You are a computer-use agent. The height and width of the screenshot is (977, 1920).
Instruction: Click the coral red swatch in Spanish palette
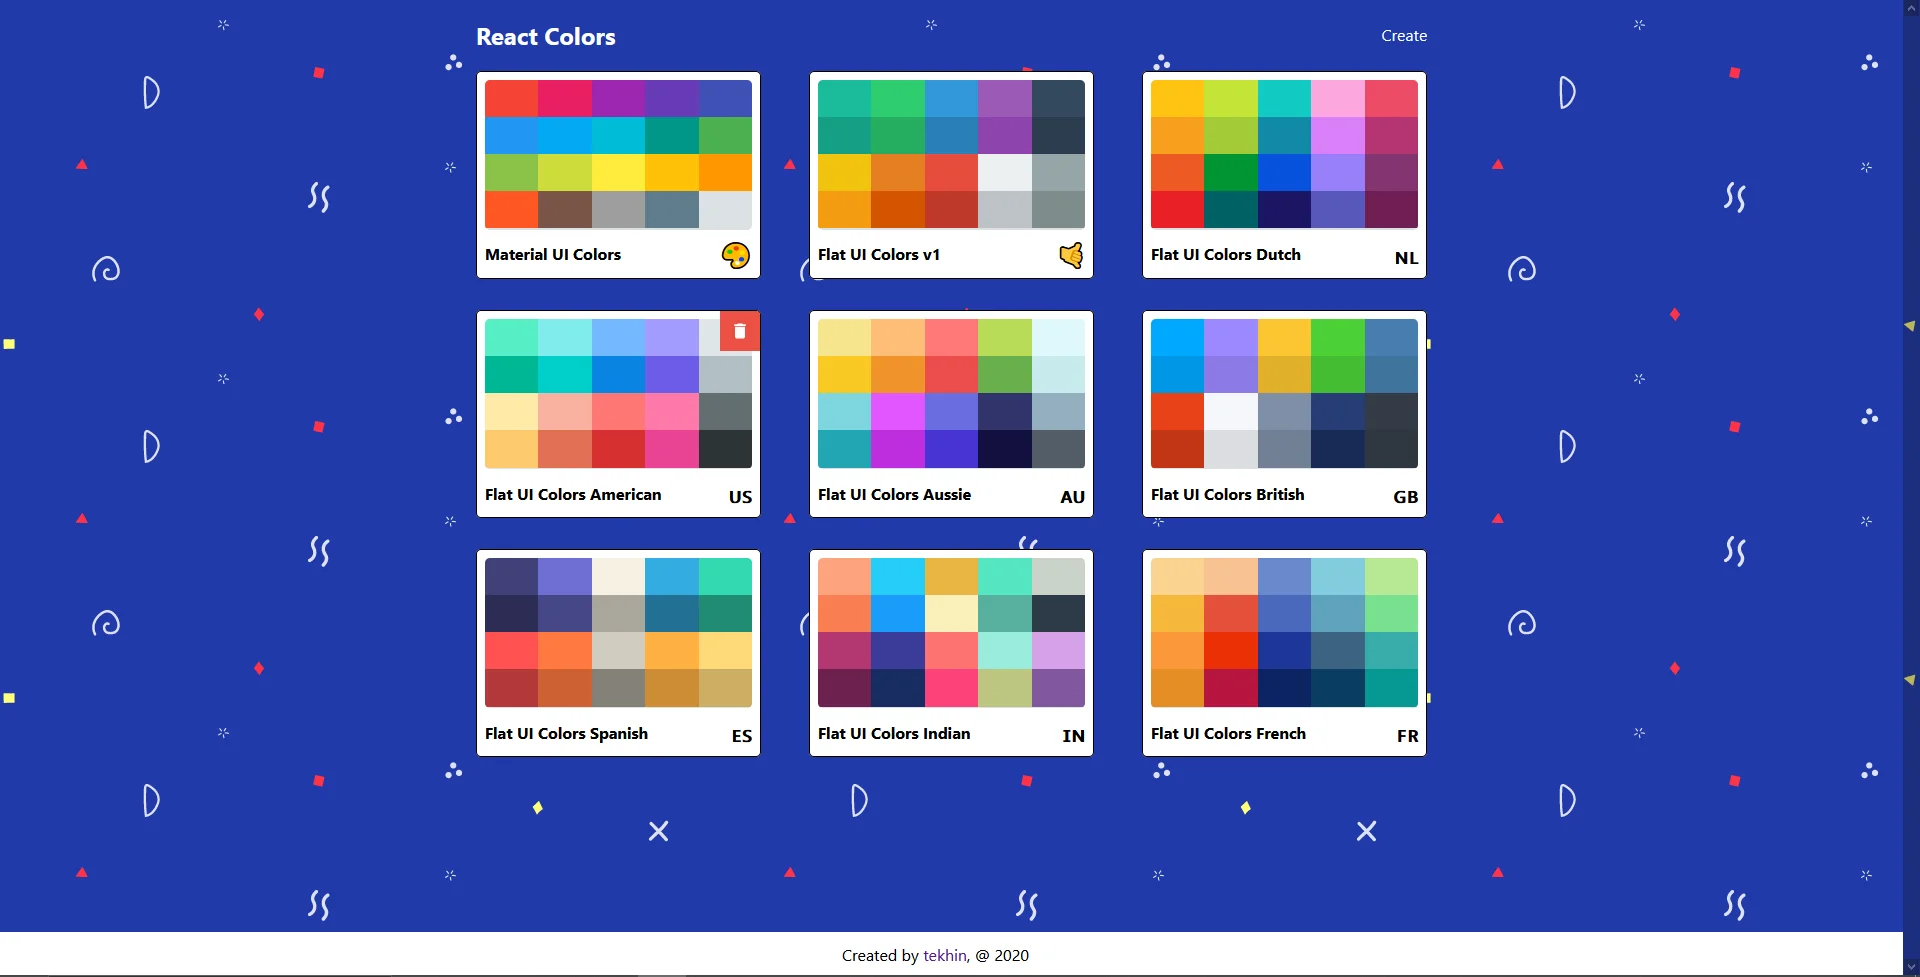pyautogui.click(x=511, y=651)
